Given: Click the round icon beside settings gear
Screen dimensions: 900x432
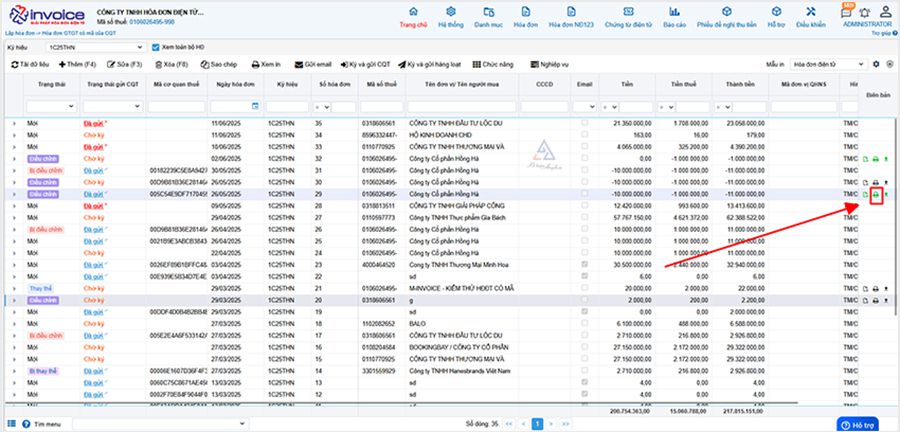Looking at the screenshot, I should tap(890, 64).
